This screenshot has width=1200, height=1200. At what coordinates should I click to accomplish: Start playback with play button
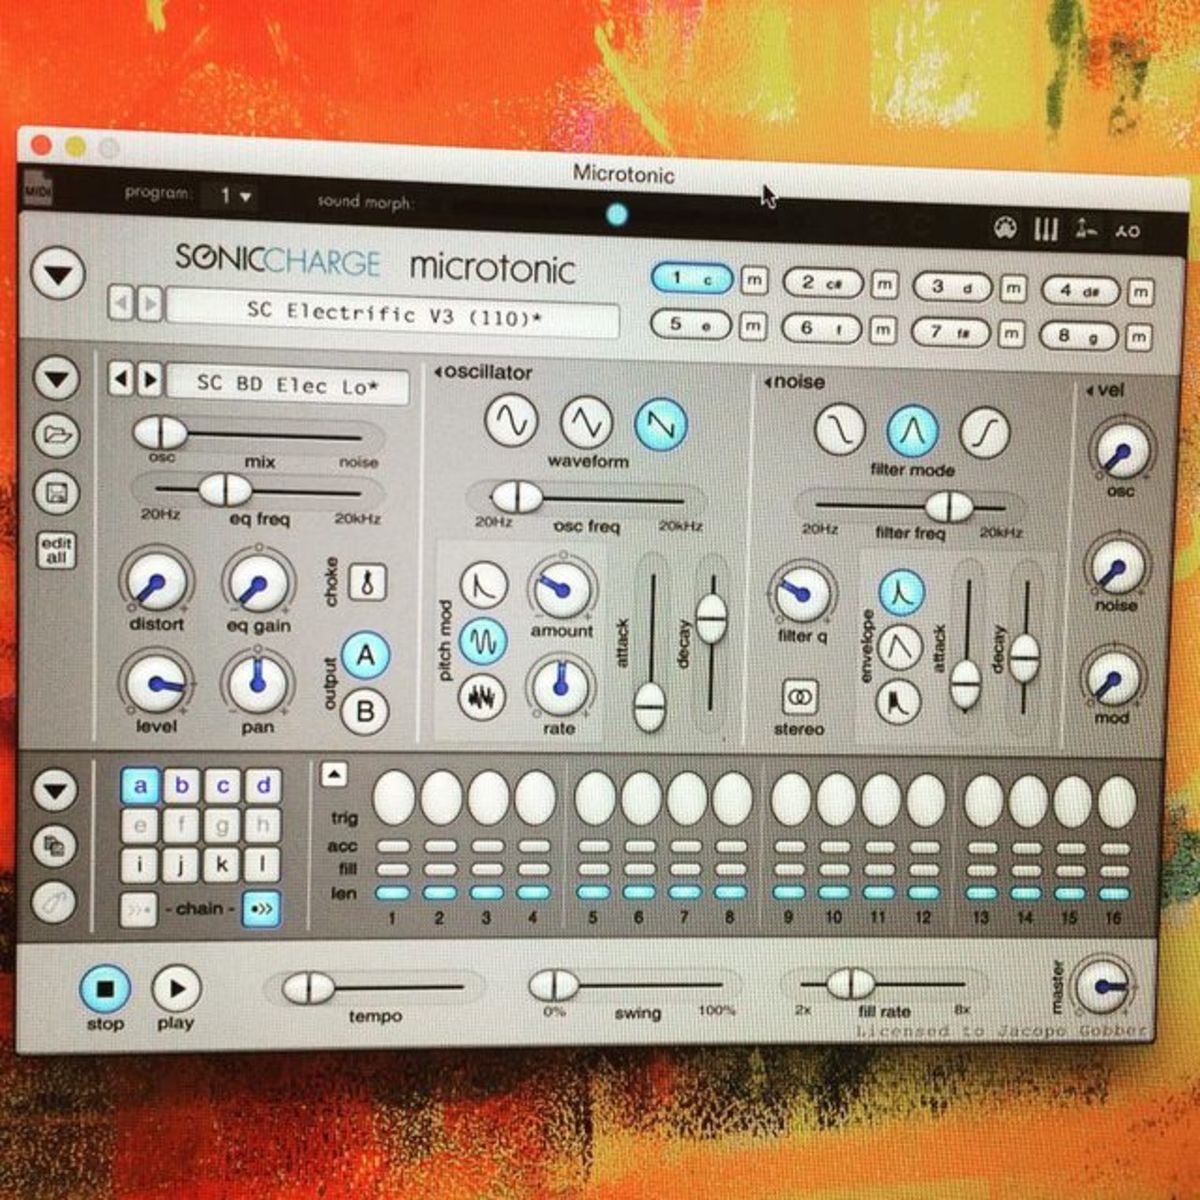pos(177,989)
